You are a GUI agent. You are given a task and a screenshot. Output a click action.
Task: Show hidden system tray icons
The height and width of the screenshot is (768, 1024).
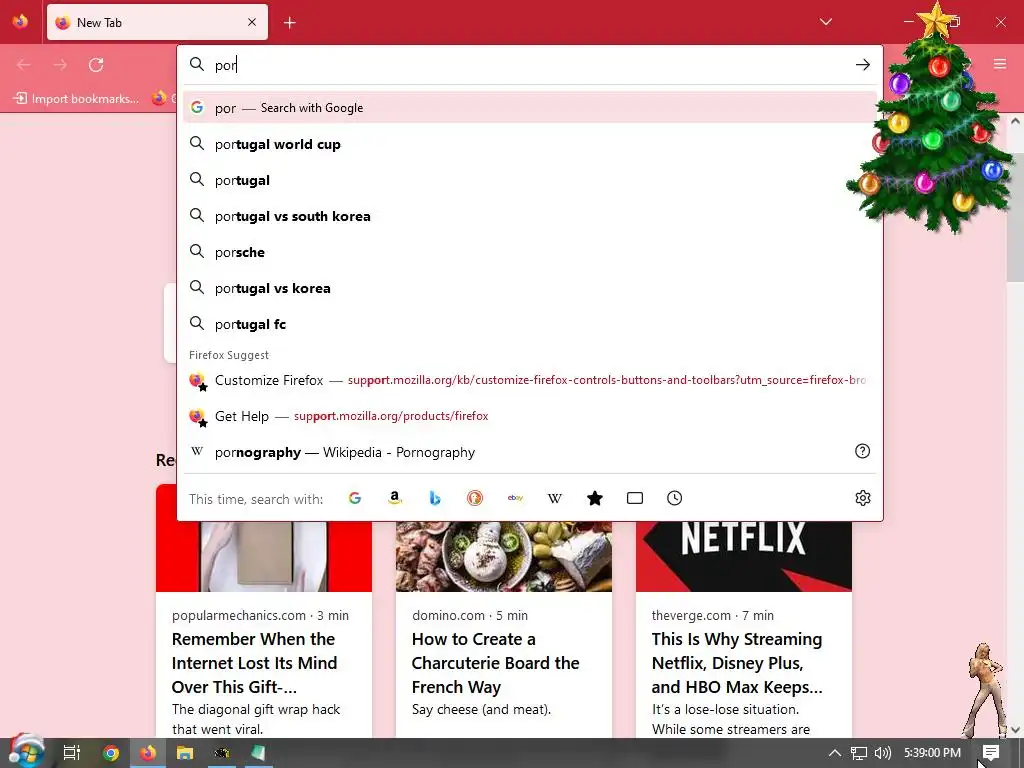(x=835, y=753)
